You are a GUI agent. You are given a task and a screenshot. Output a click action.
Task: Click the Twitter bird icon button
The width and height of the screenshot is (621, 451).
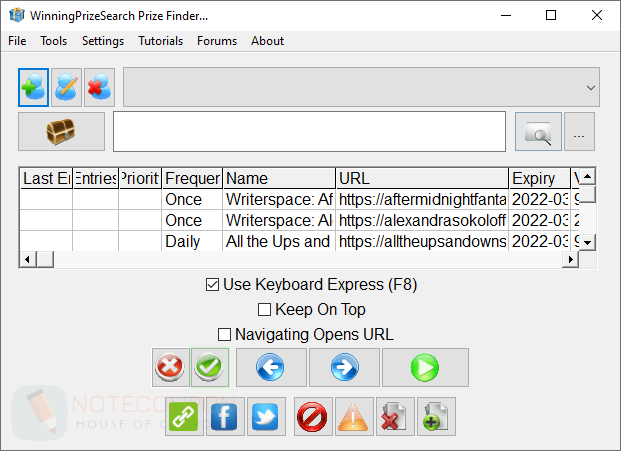(x=266, y=417)
